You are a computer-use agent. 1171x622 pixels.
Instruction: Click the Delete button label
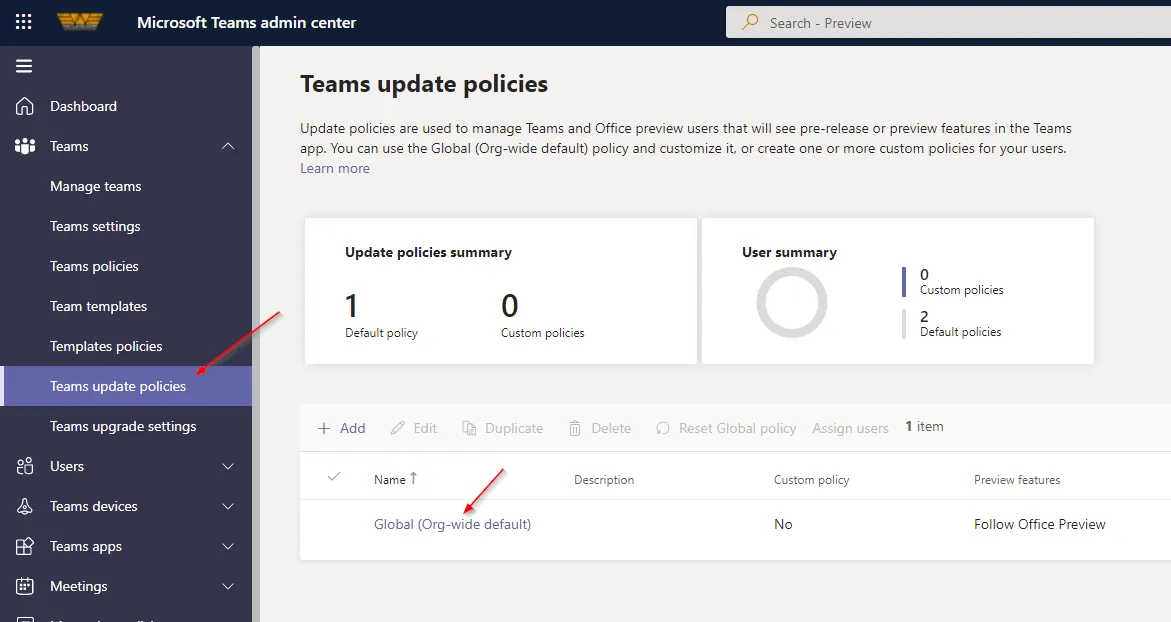pos(611,428)
